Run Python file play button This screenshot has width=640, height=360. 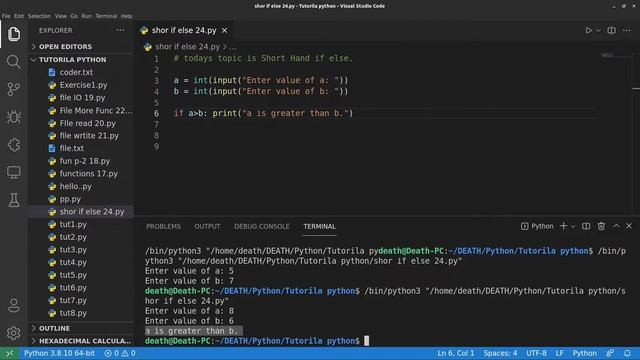pyautogui.click(x=588, y=31)
